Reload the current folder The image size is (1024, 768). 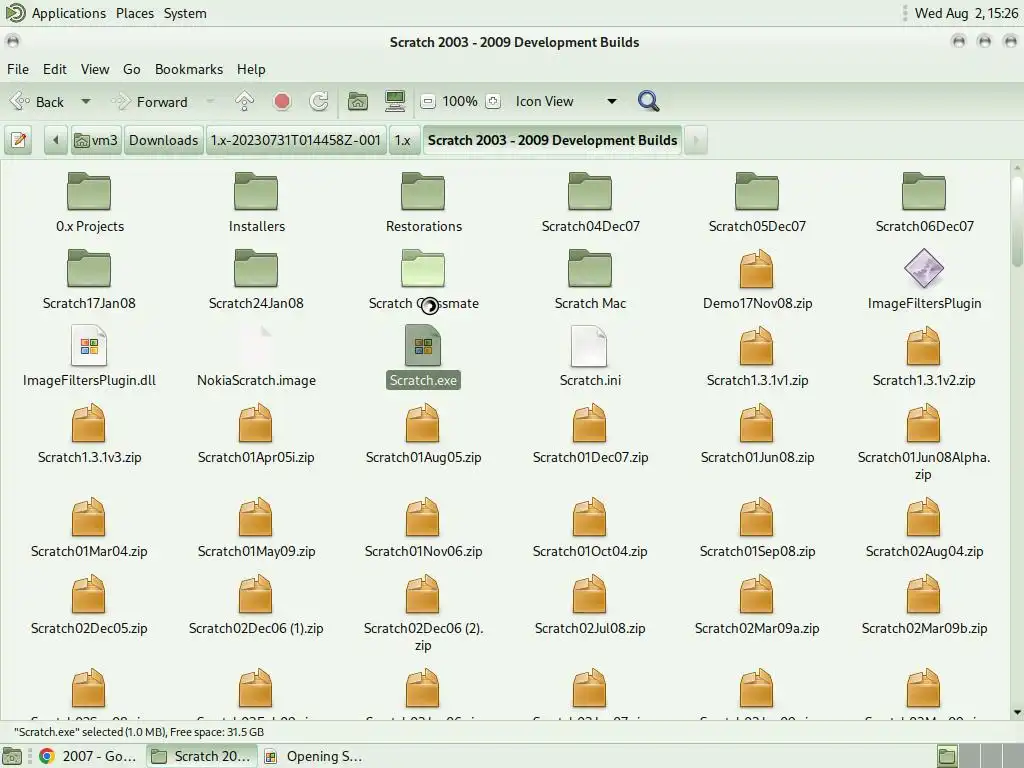tap(319, 101)
